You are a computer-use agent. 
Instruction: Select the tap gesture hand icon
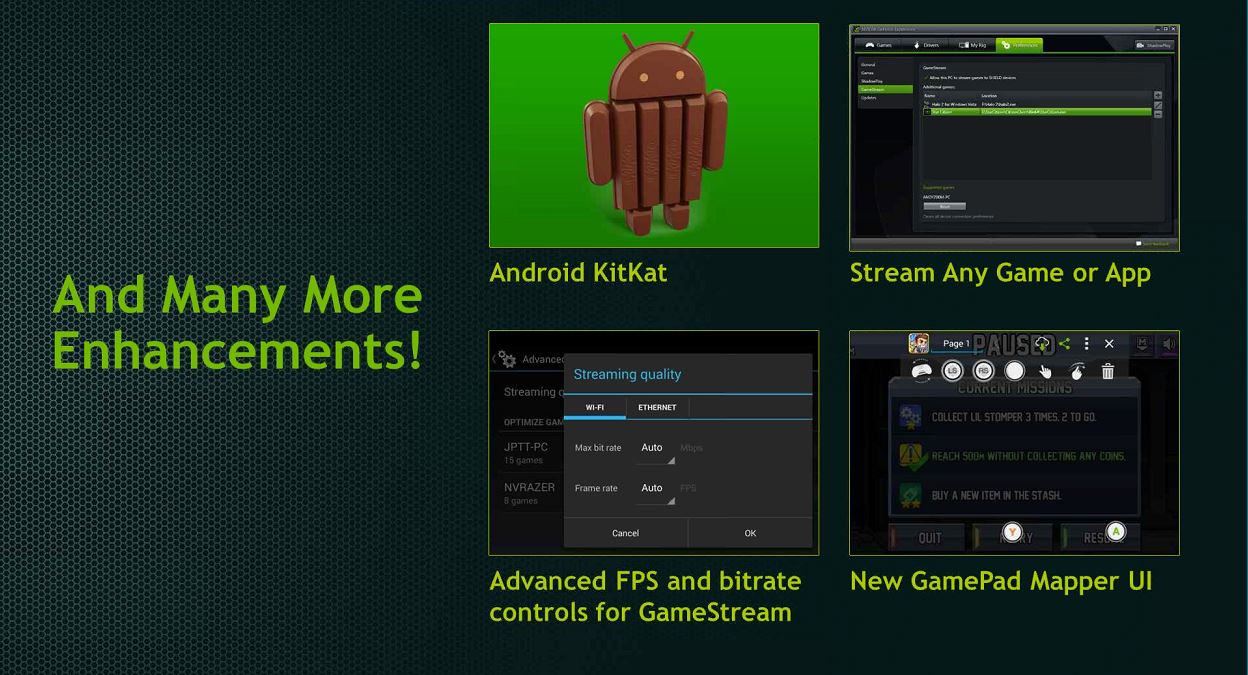[x=1046, y=372]
